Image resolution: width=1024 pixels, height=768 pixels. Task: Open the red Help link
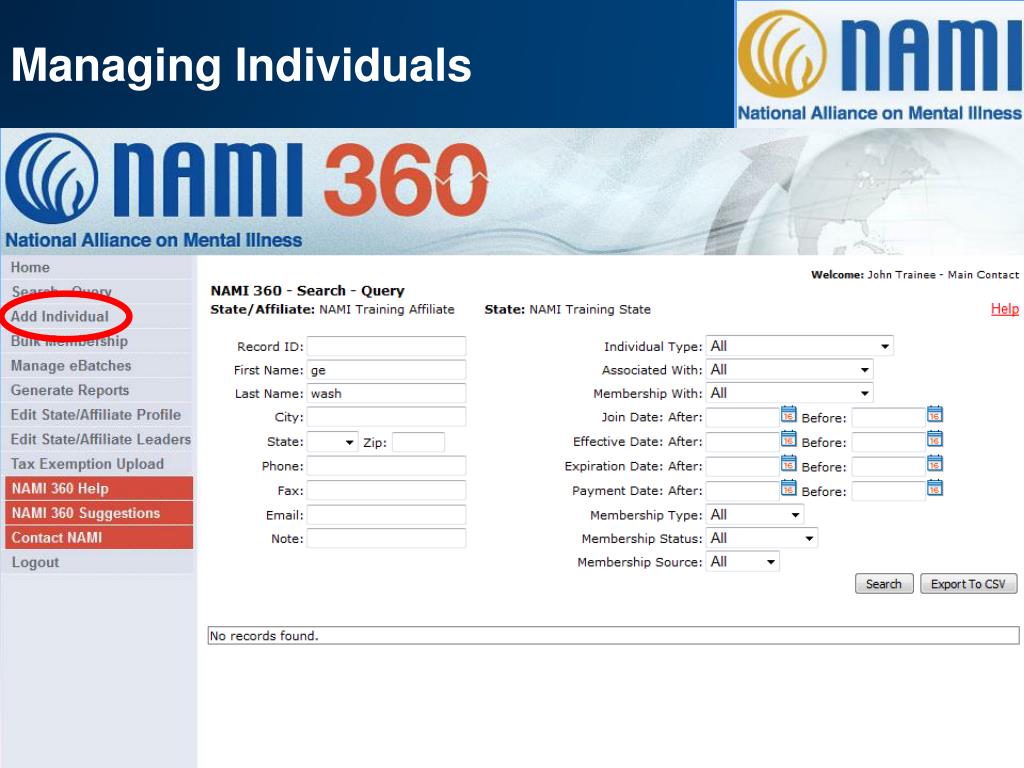1004,309
